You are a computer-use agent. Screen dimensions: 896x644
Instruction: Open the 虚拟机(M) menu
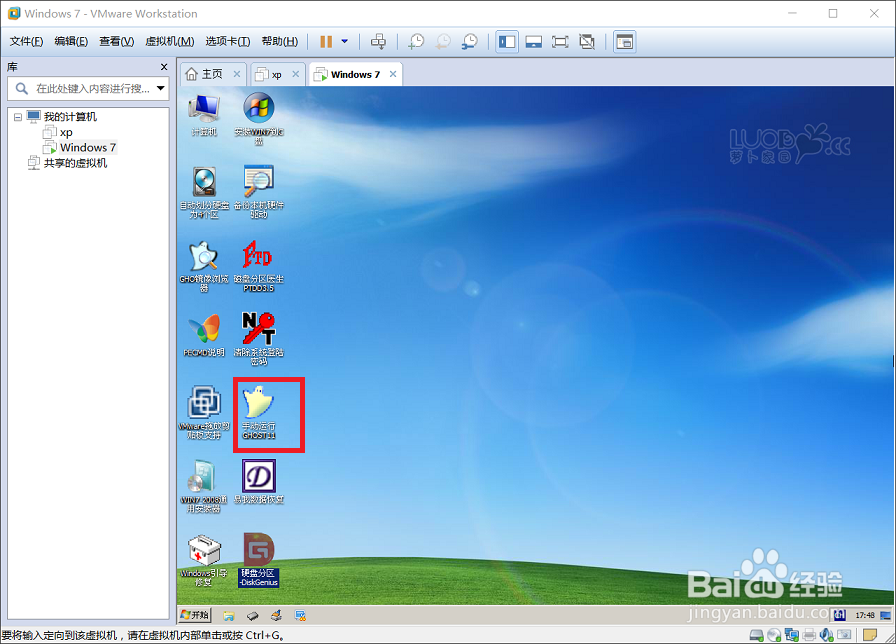[170, 42]
